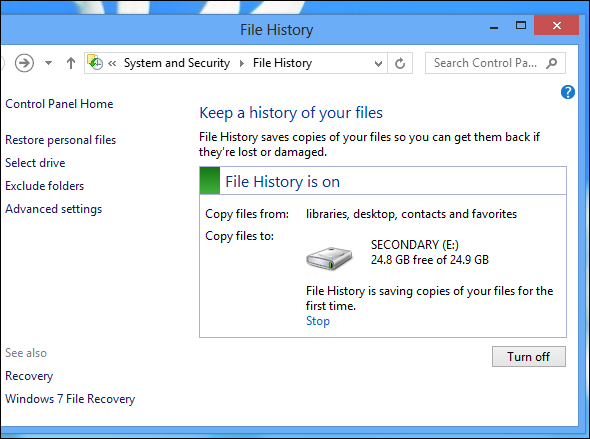590x439 pixels.
Task: Open the Help question mark icon
Action: pyautogui.click(x=567, y=92)
